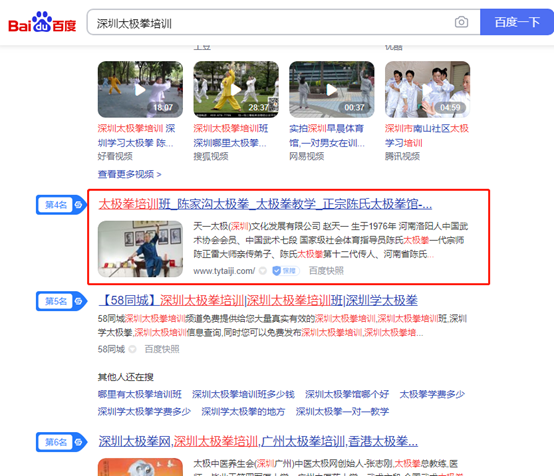Expand dropdown icon next to 58同城 source
Image resolution: width=554 pixels, height=476 pixels.
coord(132,349)
